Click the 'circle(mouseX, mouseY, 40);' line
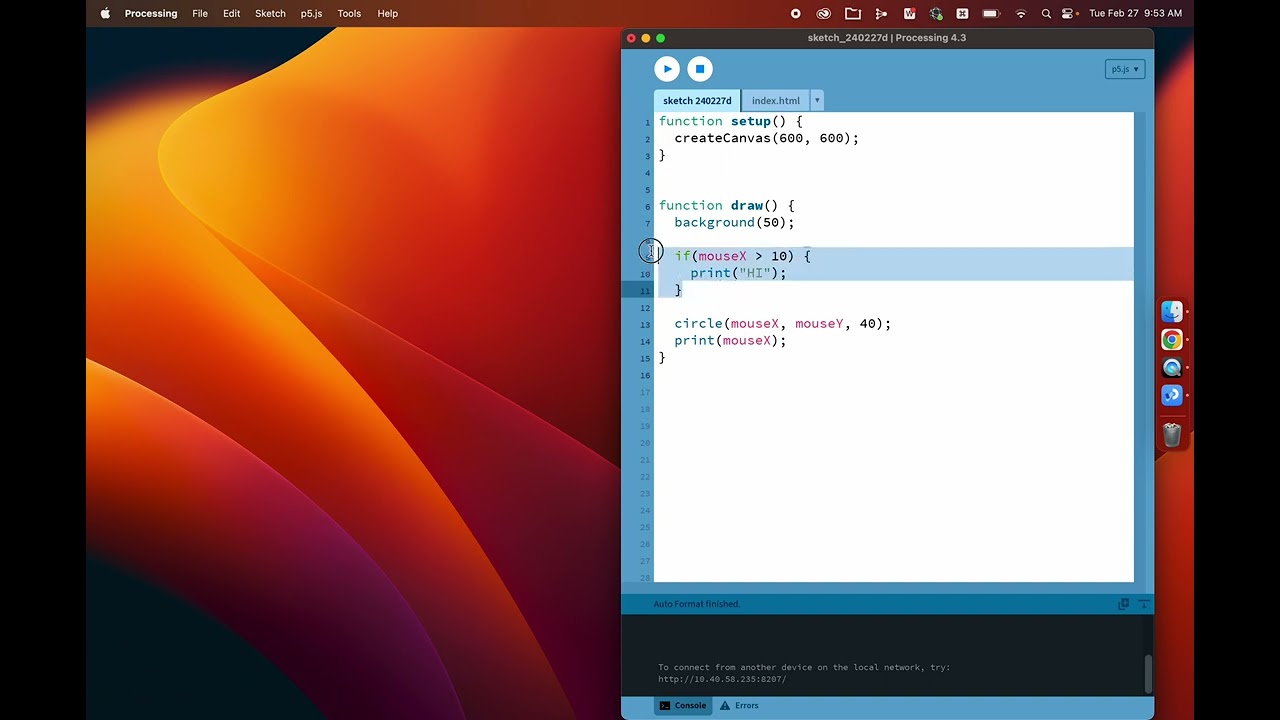This screenshot has height=720, width=1280. click(x=782, y=324)
